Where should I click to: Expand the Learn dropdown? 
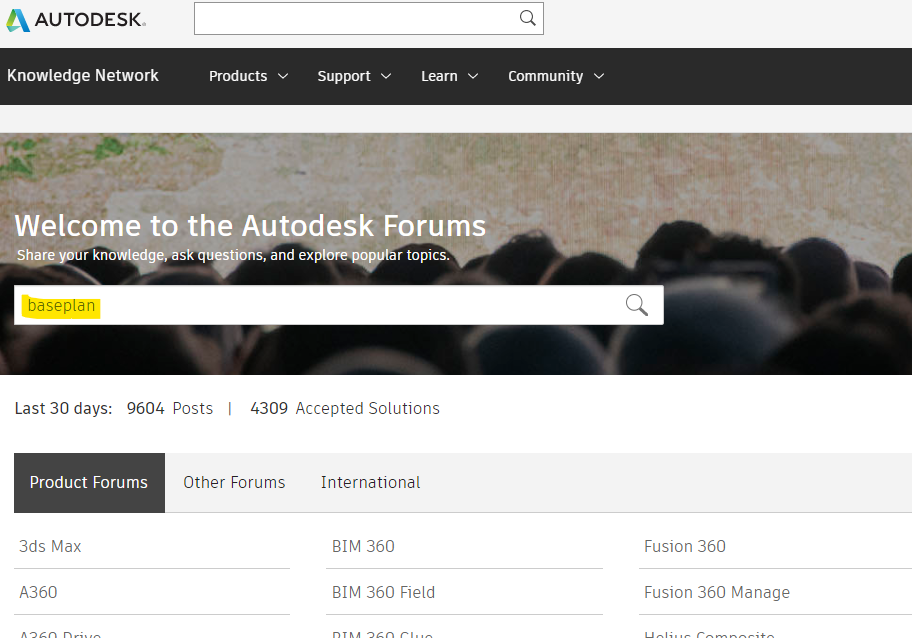(x=447, y=75)
